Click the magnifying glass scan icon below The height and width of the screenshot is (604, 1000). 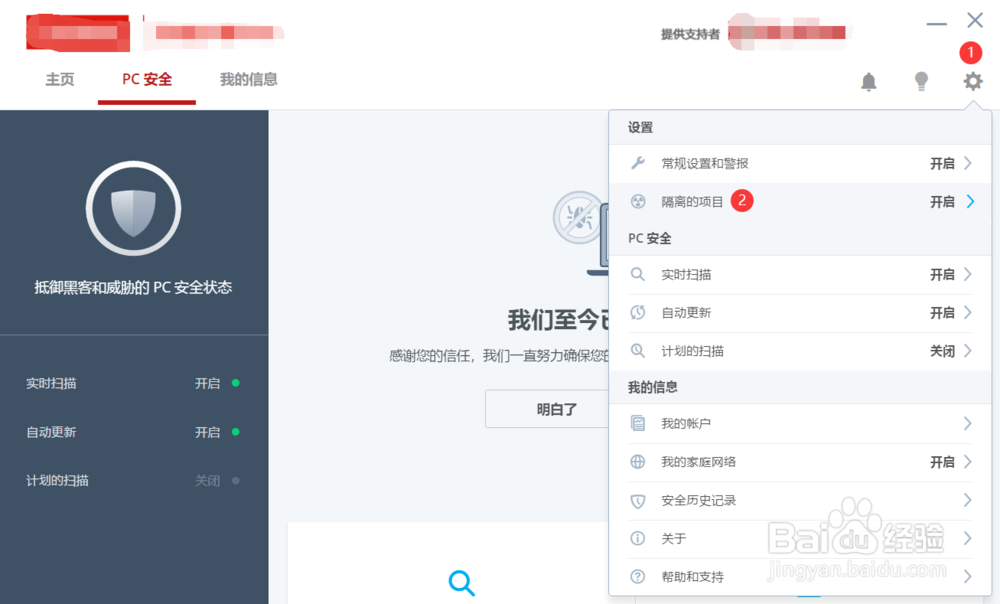click(461, 582)
